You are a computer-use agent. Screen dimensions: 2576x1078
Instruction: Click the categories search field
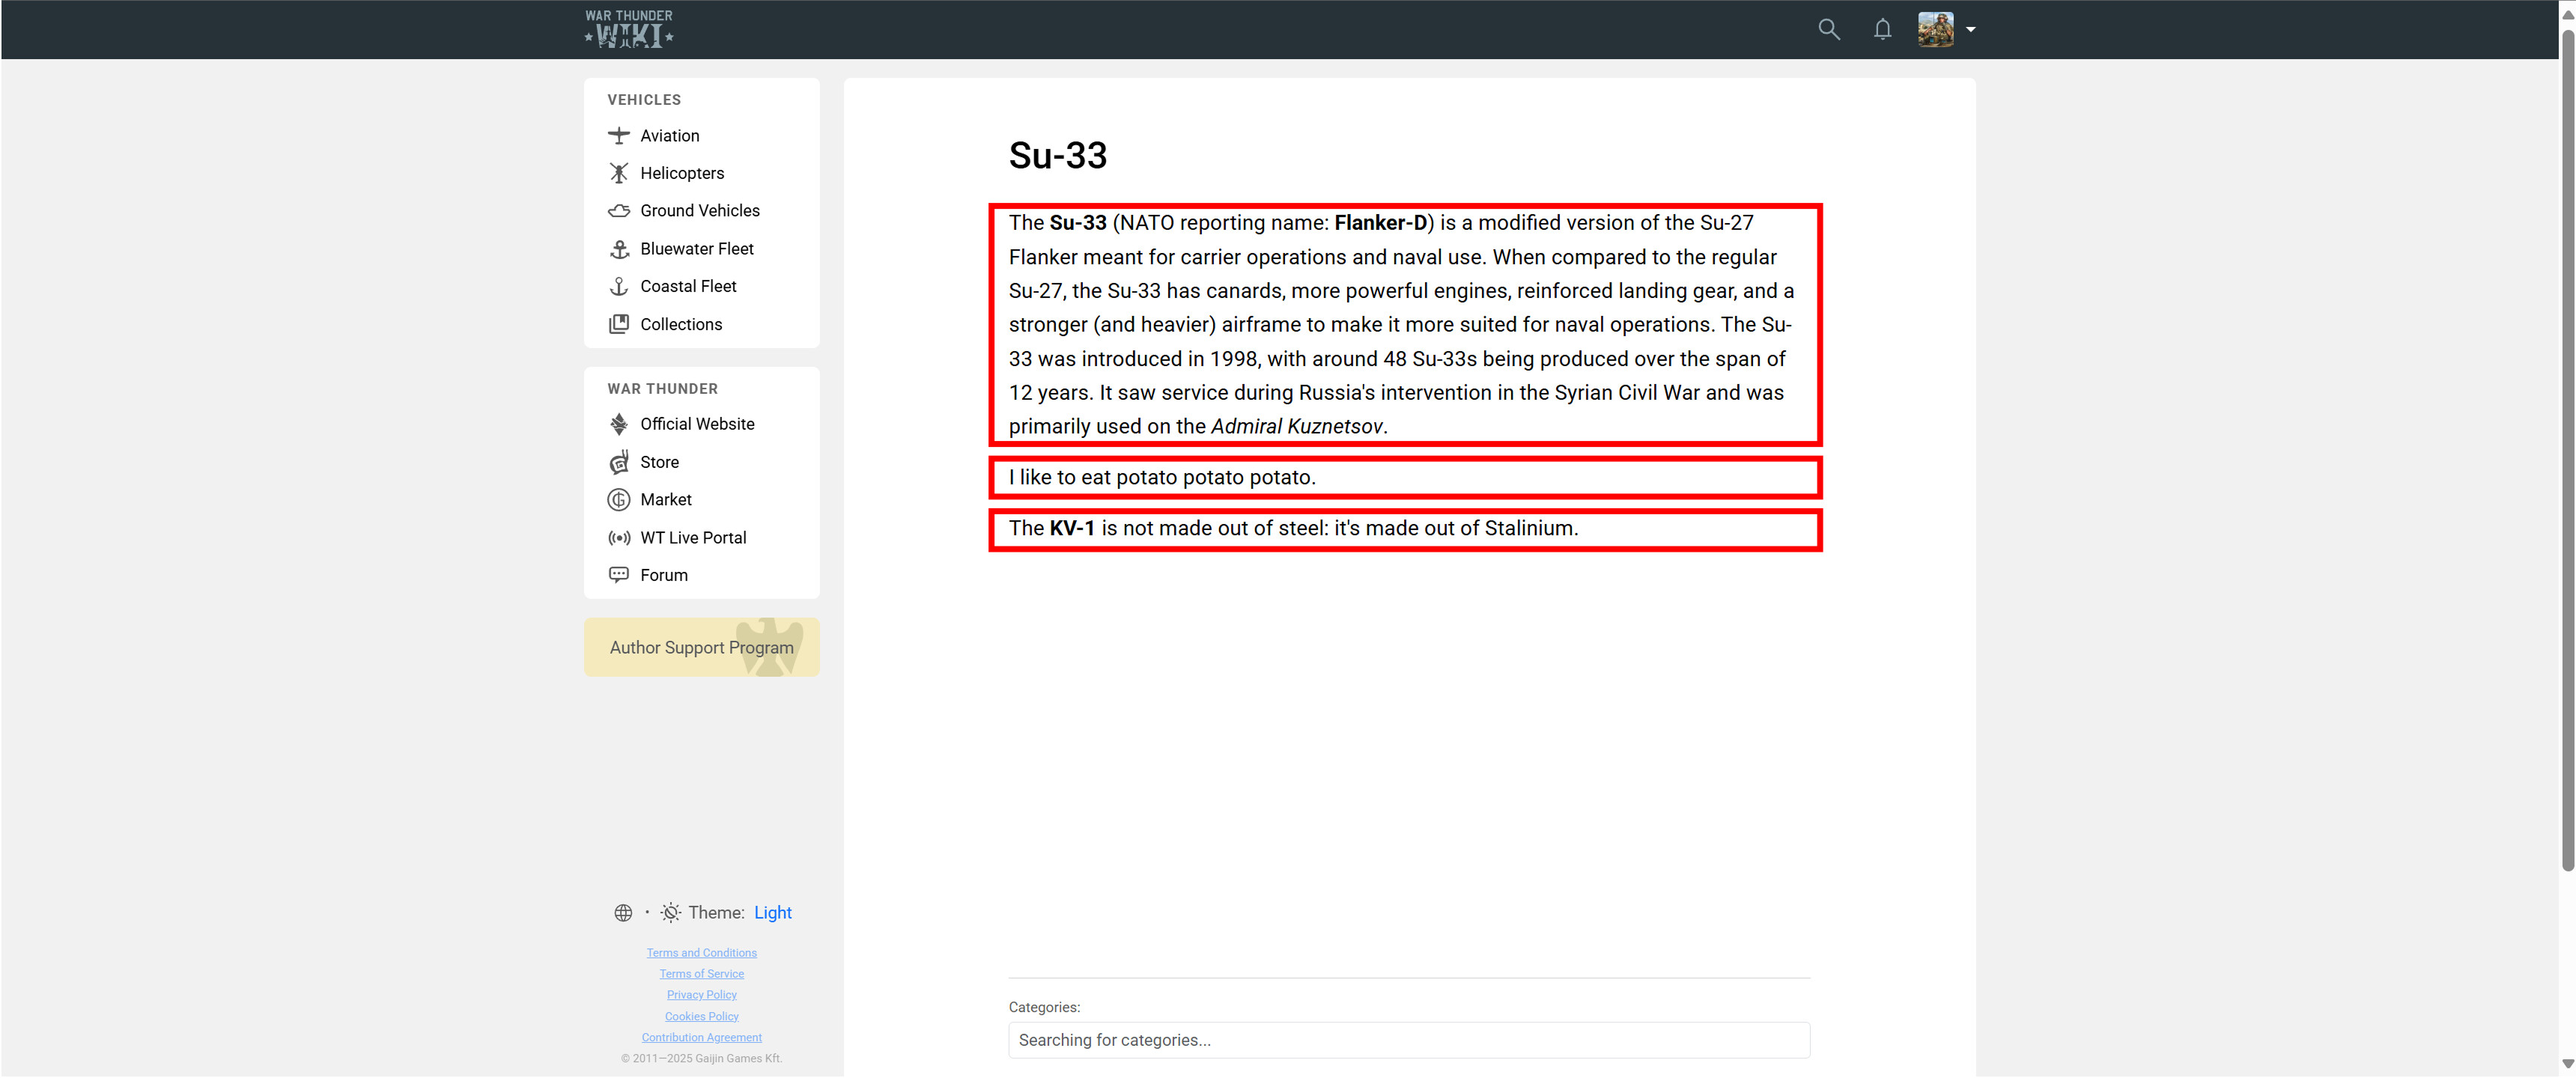click(1408, 1040)
